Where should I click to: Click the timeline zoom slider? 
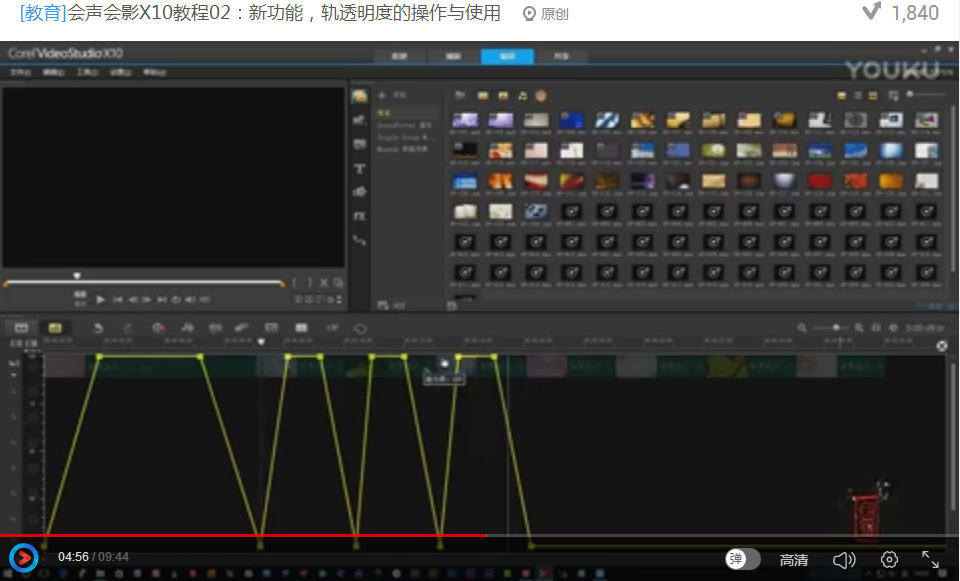pos(832,328)
